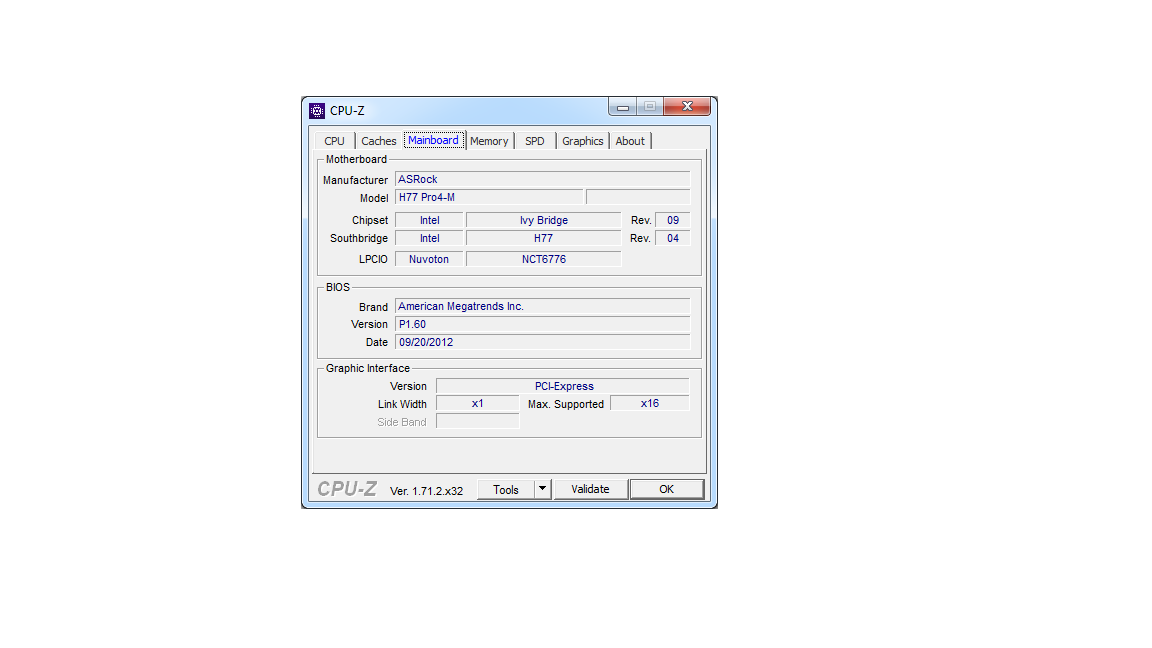
Task: Click the Max. Supported x16 value
Action: point(649,404)
